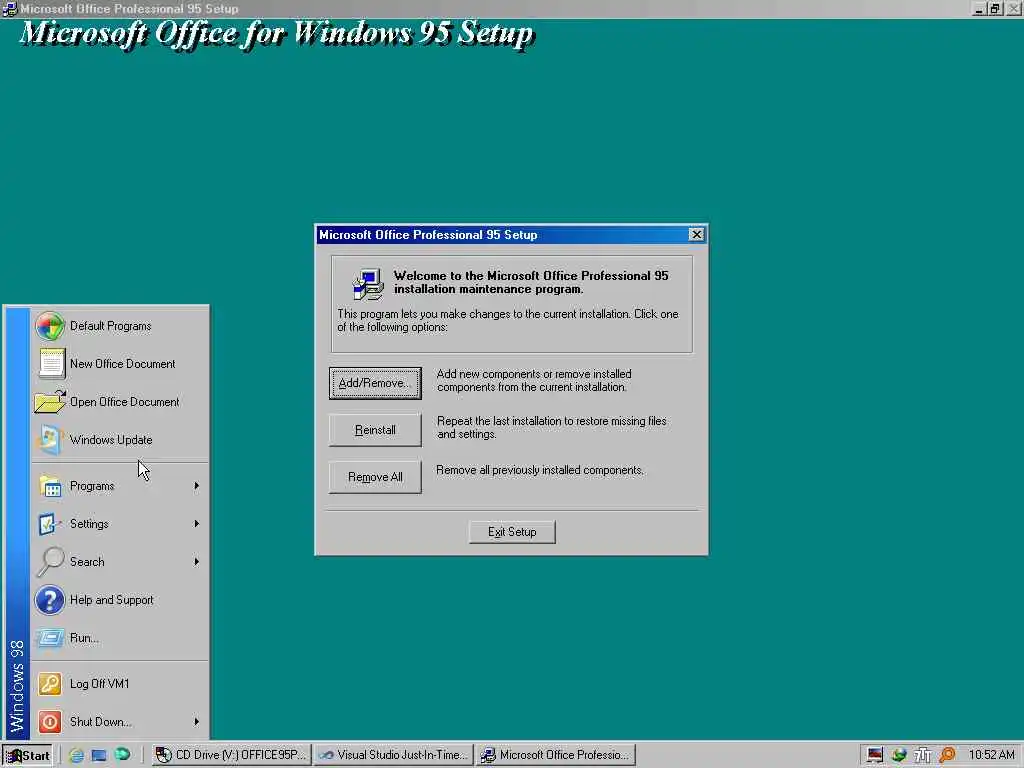Click the Search menu entry
Viewport: 1024px width, 768px height.
pyautogui.click(x=120, y=562)
